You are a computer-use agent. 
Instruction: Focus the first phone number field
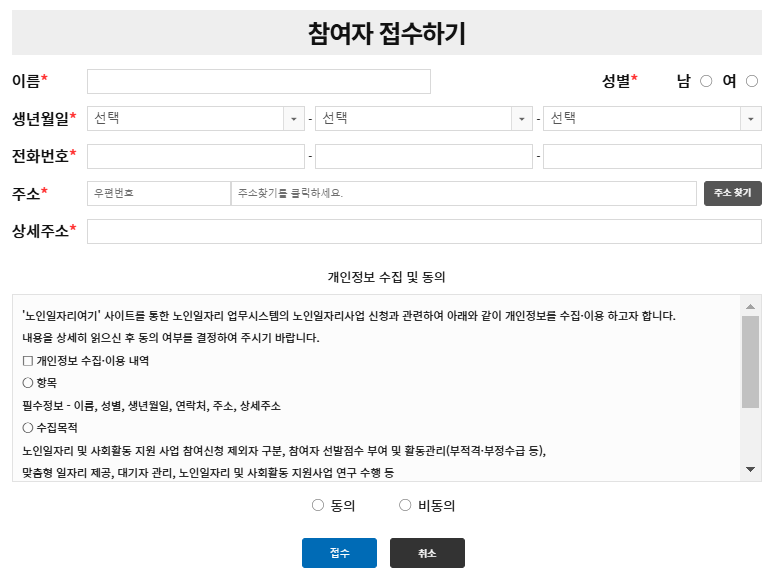(x=196, y=156)
